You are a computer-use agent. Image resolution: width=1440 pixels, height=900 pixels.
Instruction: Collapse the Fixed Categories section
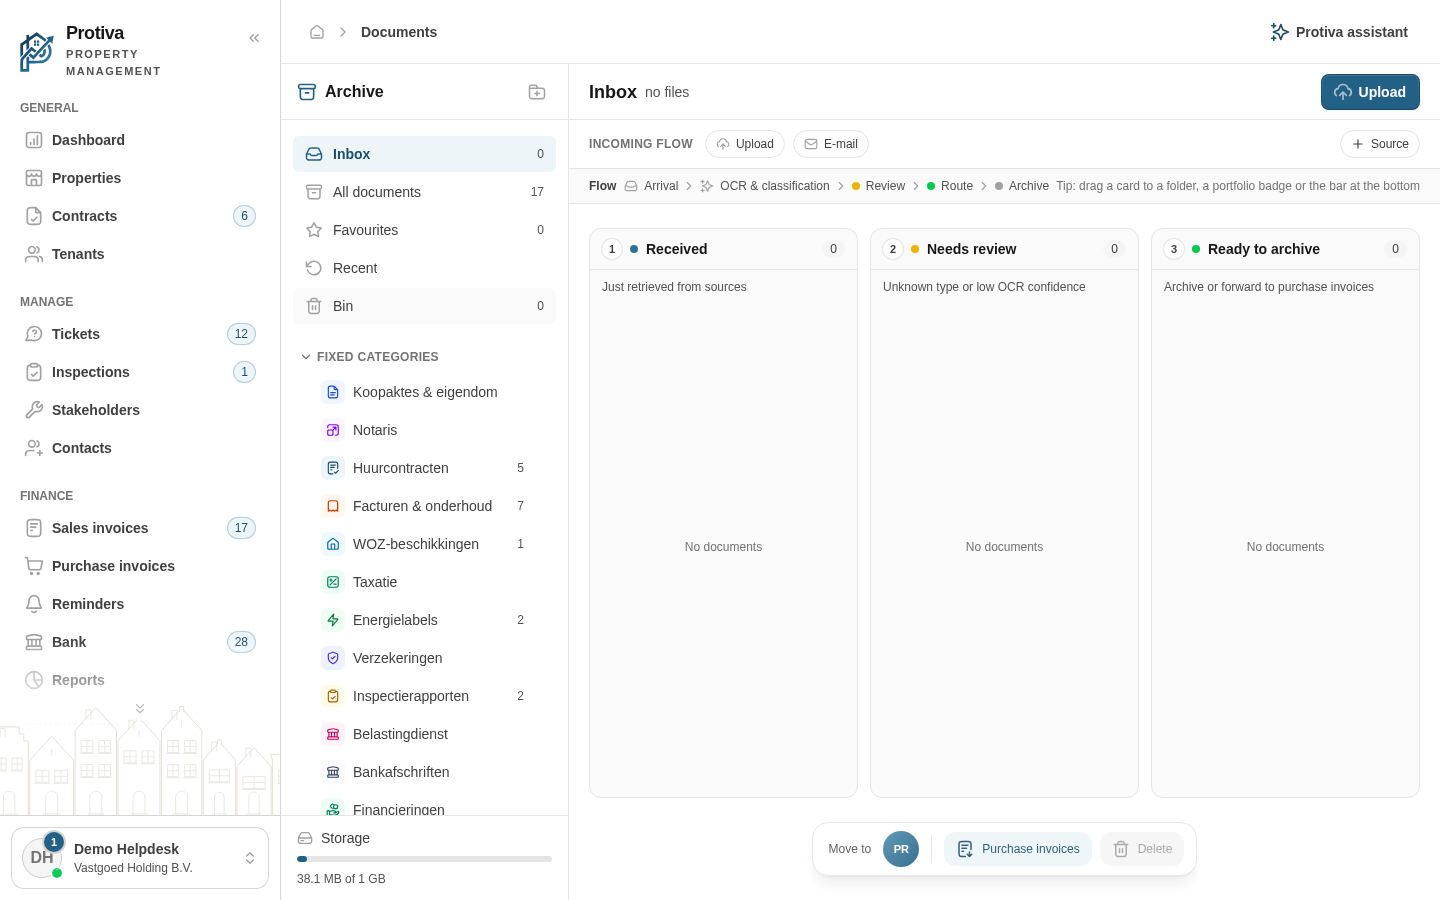pyautogui.click(x=370, y=357)
